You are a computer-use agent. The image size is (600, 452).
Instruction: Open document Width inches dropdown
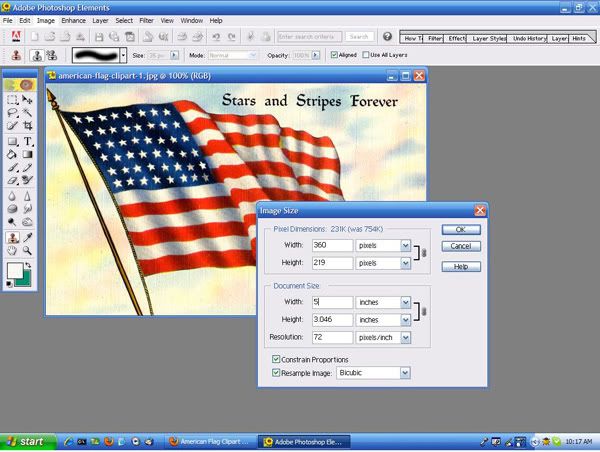(405, 302)
